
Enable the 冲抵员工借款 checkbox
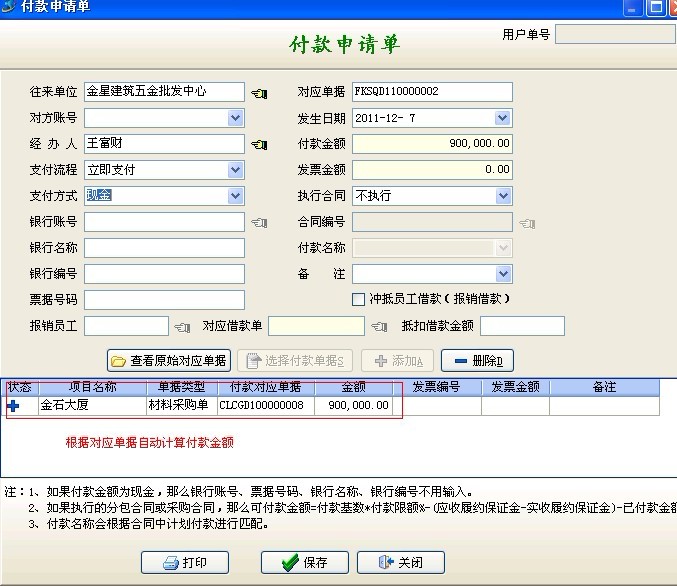(358, 299)
